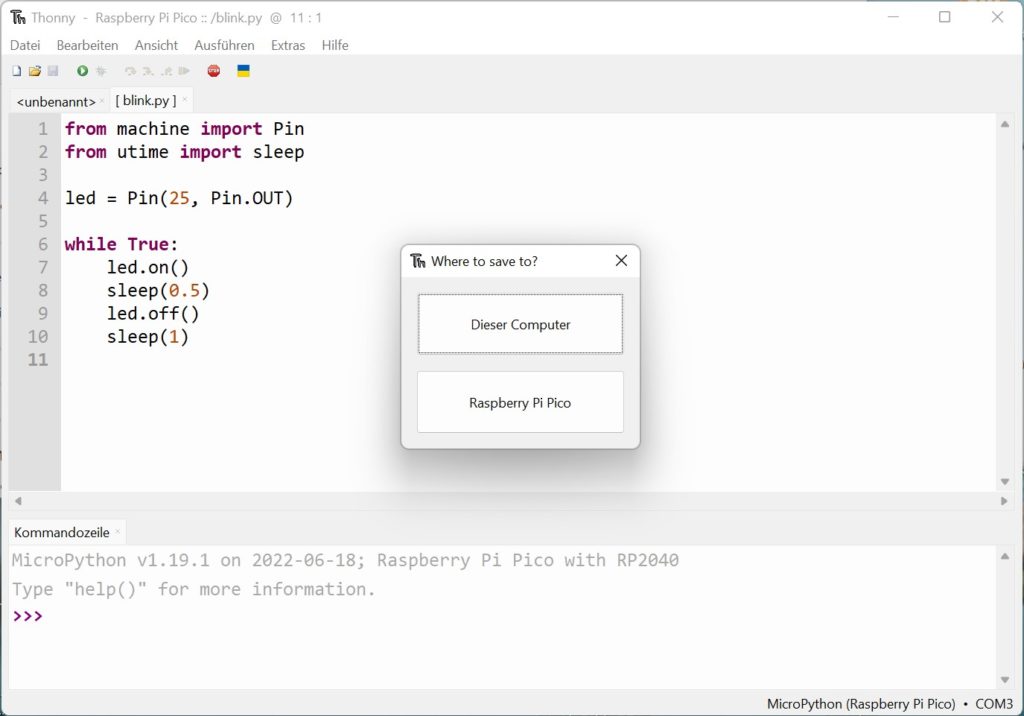Minimize the Thonny window
The width and height of the screenshot is (1024, 716).
click(x=893, y=17)
